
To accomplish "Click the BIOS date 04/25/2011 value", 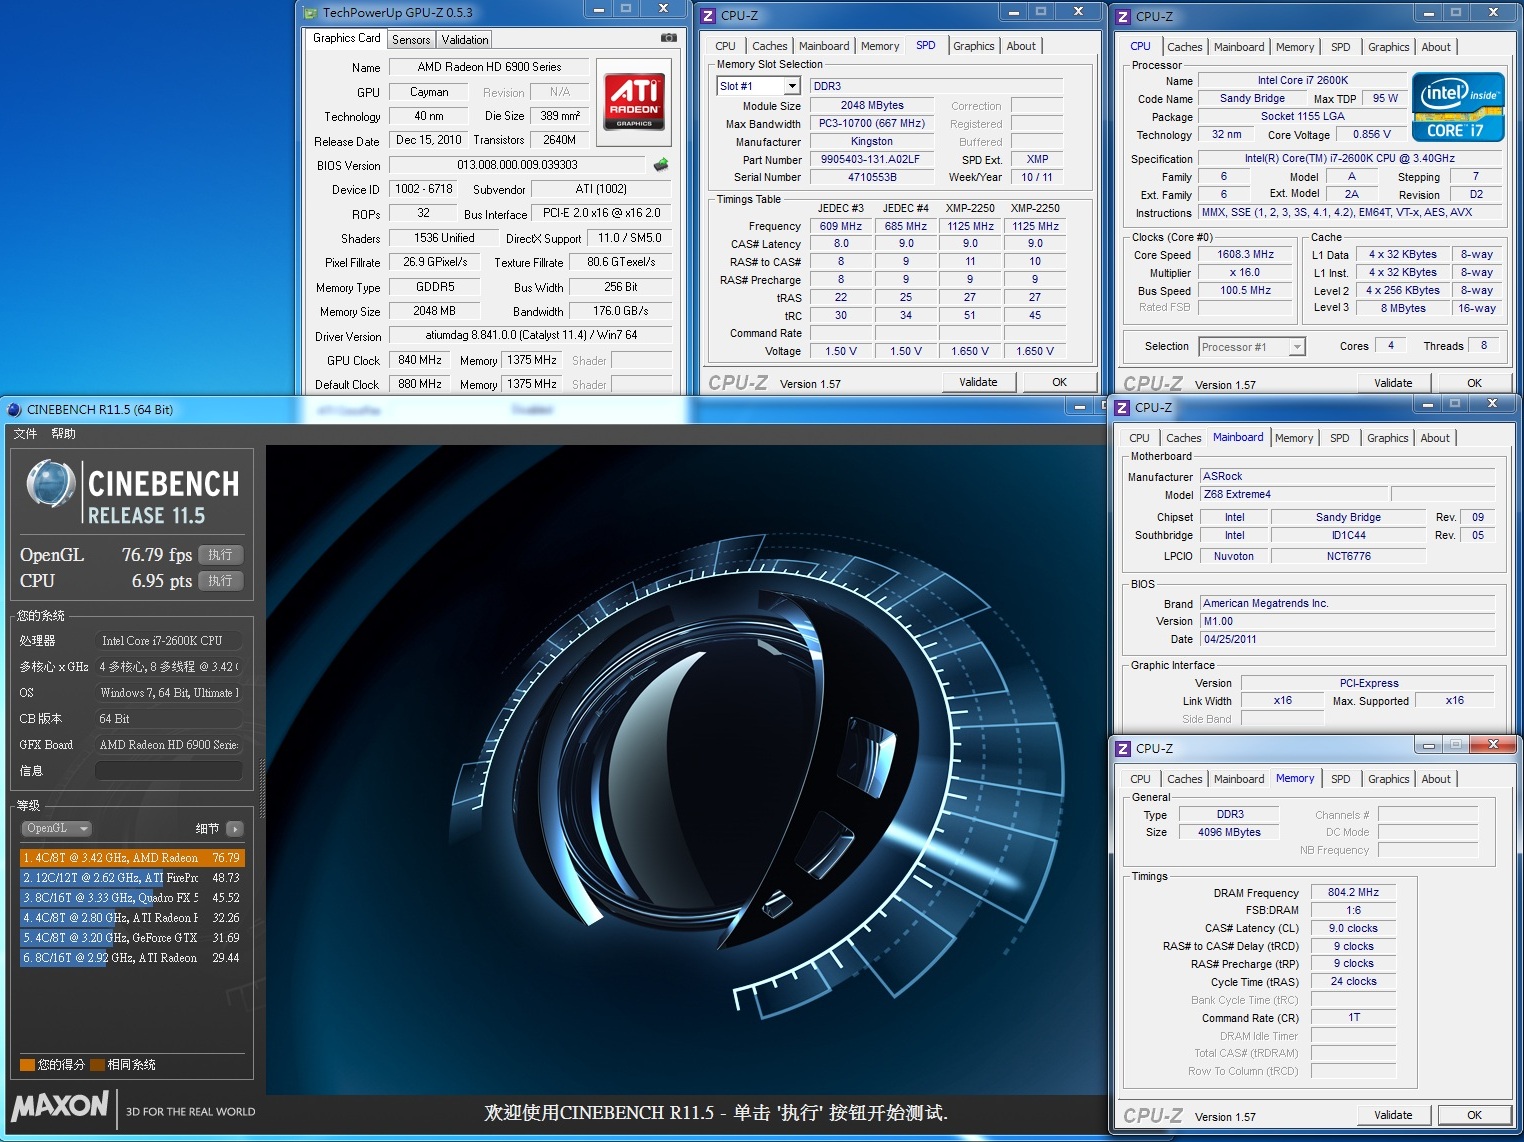I will [1347, 639].
